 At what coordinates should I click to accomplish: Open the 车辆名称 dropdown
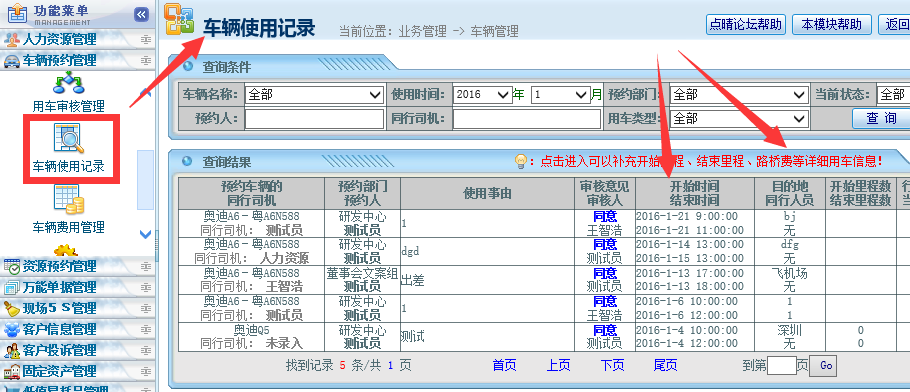point(314,95)
